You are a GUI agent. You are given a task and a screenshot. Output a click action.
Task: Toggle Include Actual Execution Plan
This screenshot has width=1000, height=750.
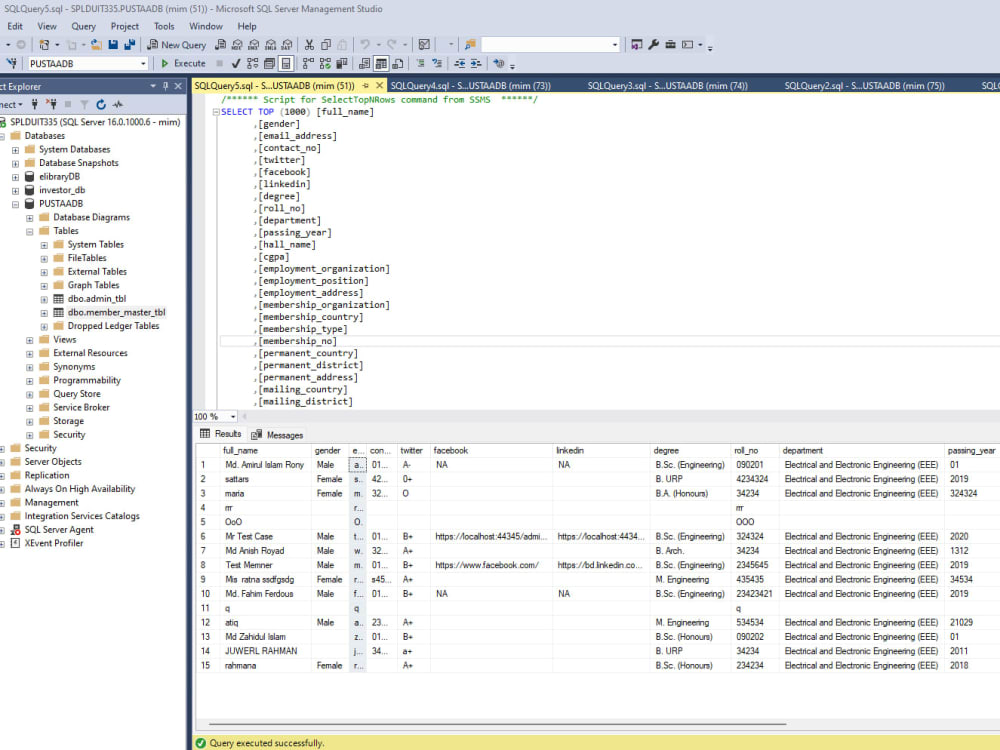coord(309,63)
